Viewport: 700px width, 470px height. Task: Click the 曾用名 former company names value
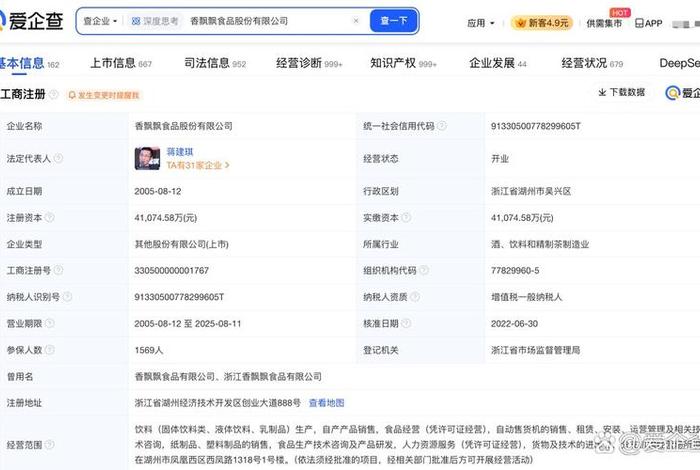228,377
